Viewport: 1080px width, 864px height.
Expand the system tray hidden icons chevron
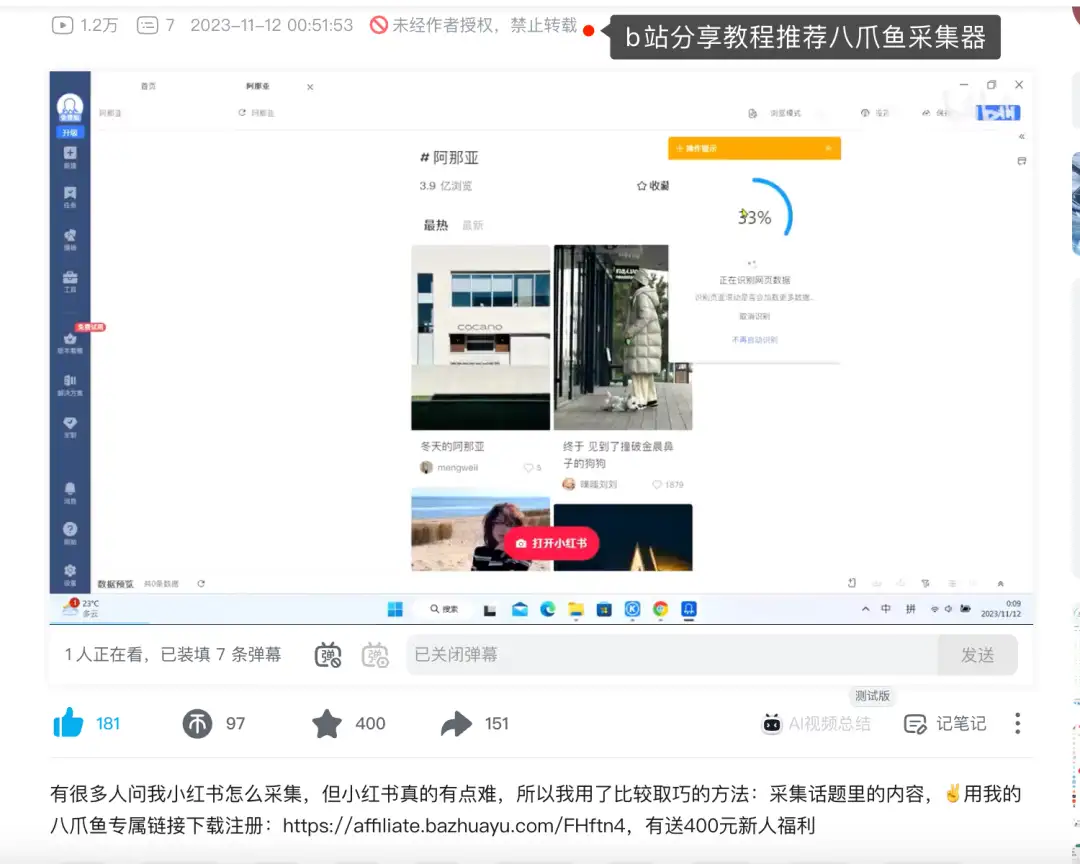(x=865, y=609)
